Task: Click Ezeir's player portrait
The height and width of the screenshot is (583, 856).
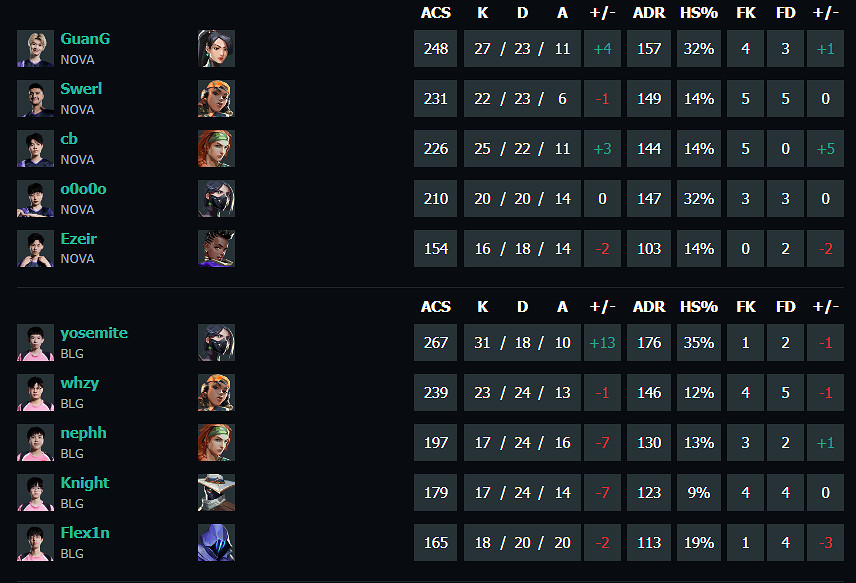Action: 35,248
